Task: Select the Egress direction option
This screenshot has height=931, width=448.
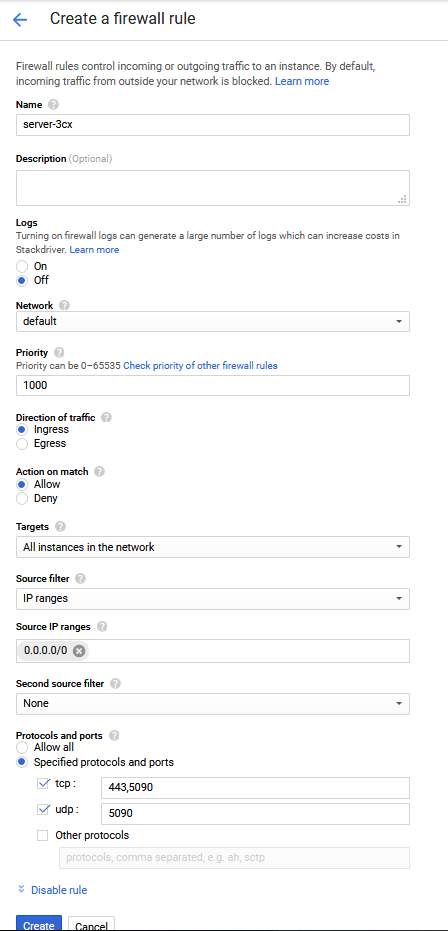Action: (x=22, y=444)
